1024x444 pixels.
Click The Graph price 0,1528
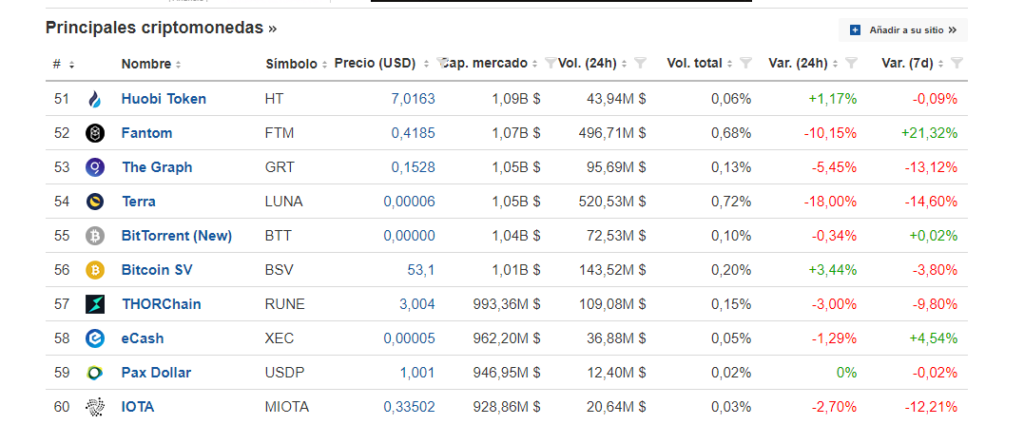coord(413,167)
